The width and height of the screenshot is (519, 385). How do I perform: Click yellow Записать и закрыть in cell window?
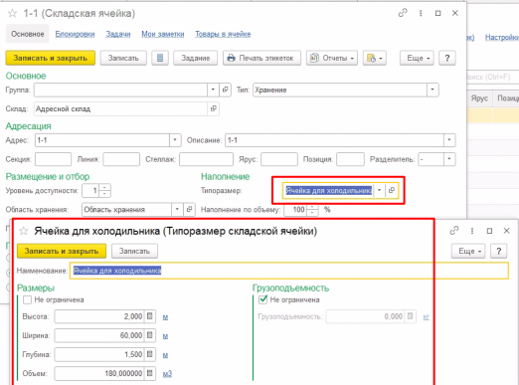(50, 58)
